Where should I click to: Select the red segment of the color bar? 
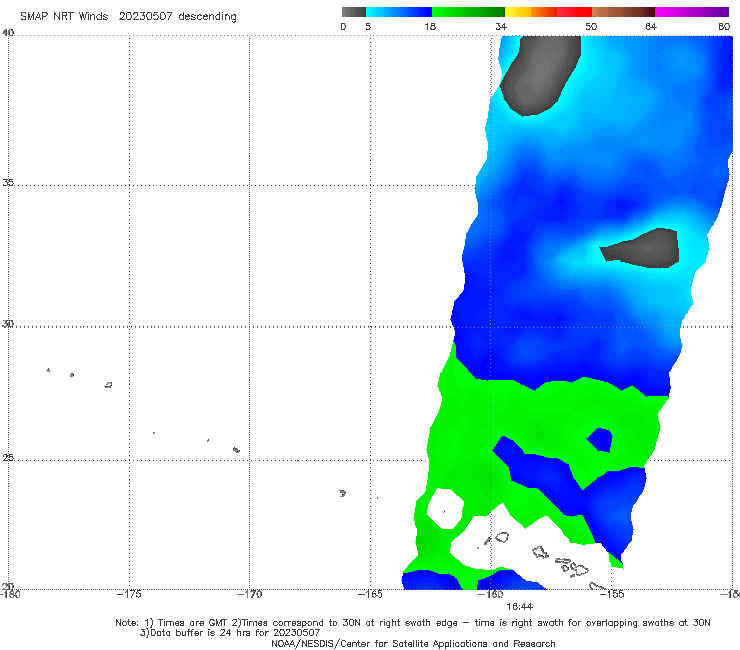tap(574, 12)
